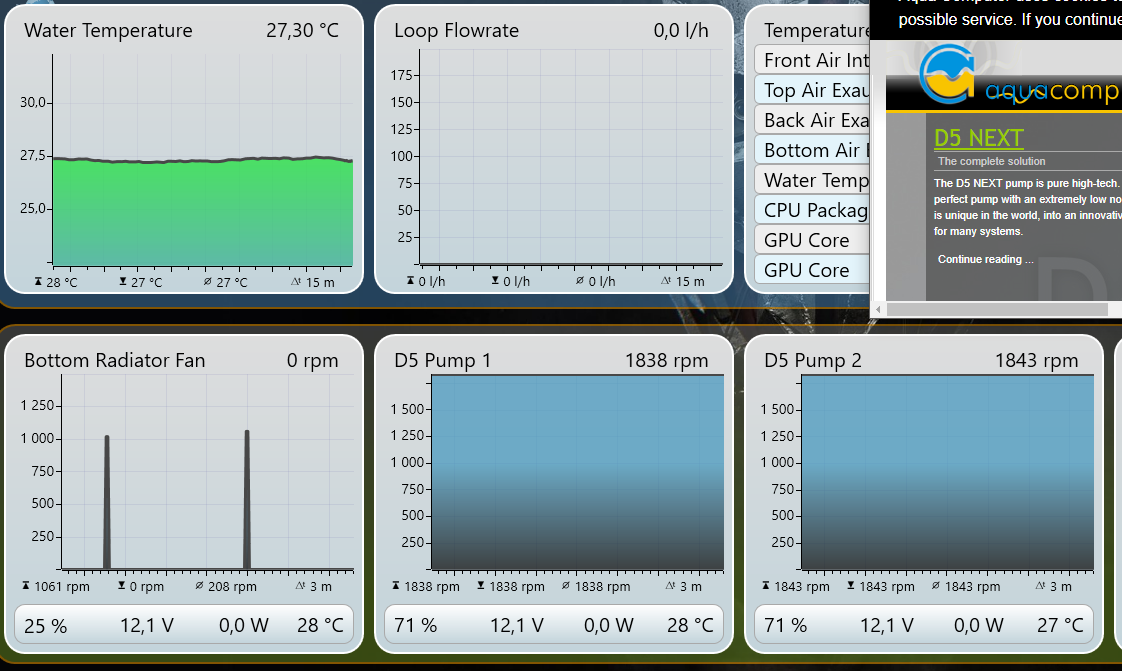
Task: Click the minimum icon beside 0 rpm in Bottom Radiator Fan footer
Action: click(122, 585)
